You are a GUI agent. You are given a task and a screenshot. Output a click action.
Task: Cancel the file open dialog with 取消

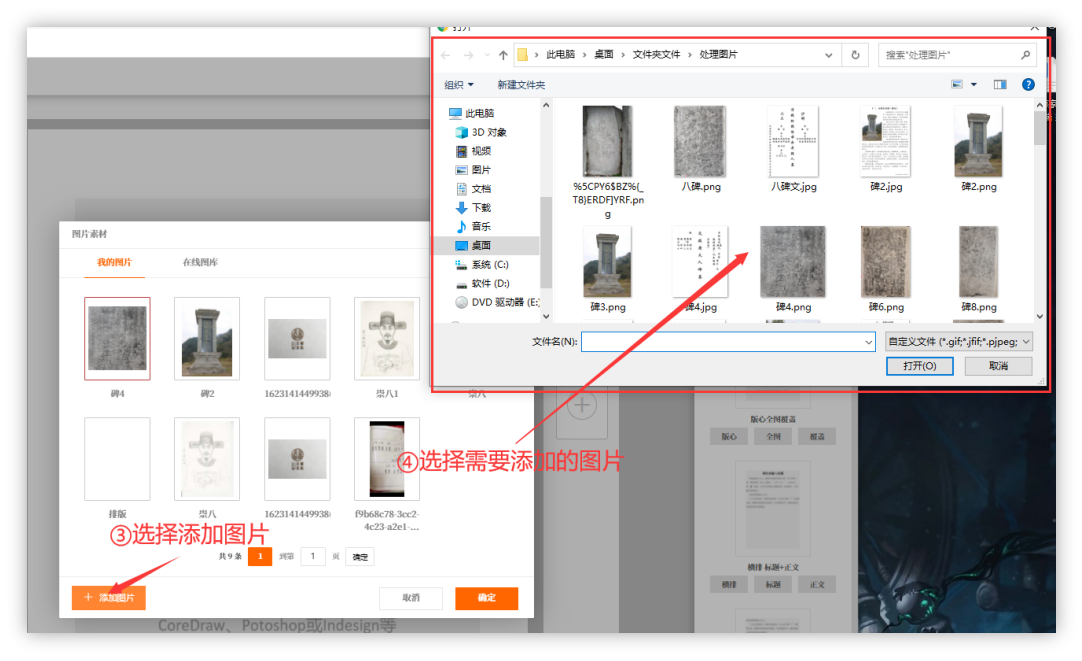click(x=999, y=366)
